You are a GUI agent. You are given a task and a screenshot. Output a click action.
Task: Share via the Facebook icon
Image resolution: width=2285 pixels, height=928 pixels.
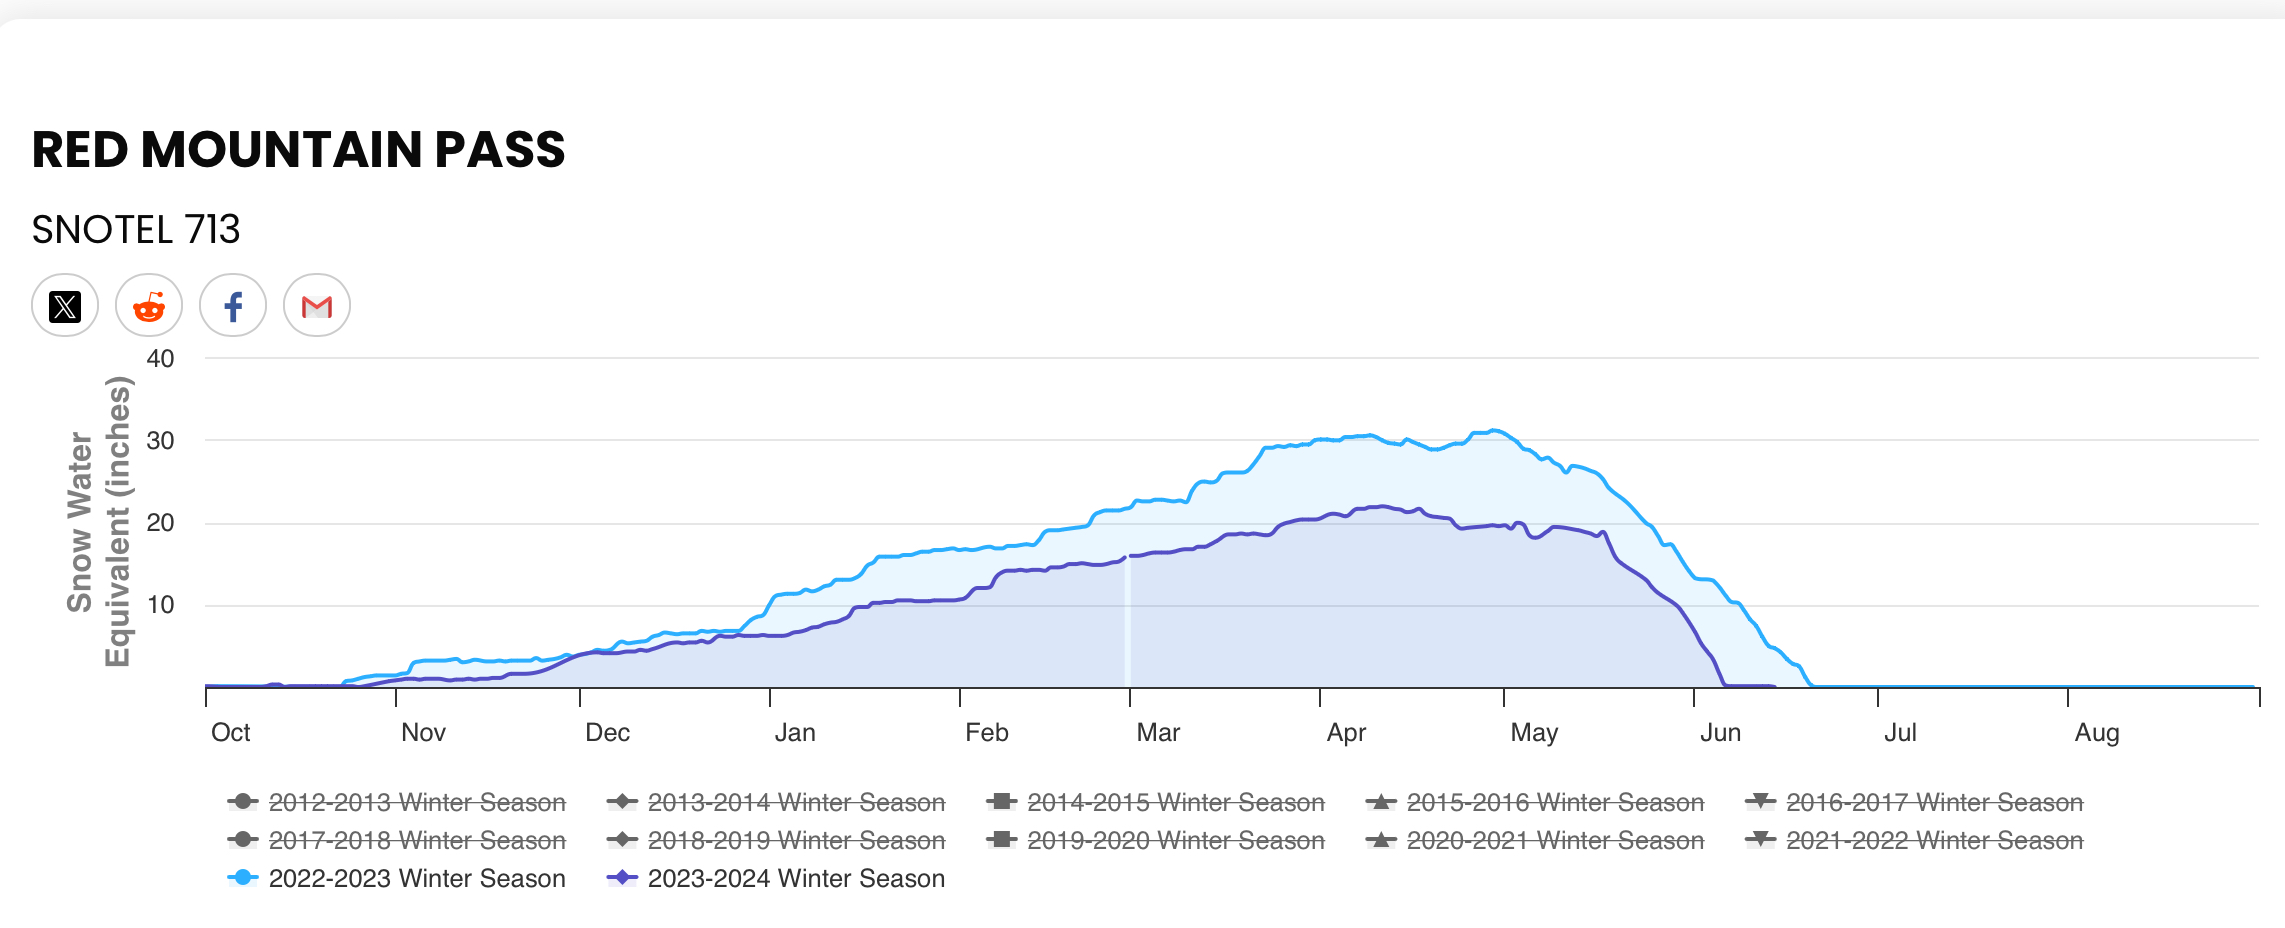coord(233,306)
